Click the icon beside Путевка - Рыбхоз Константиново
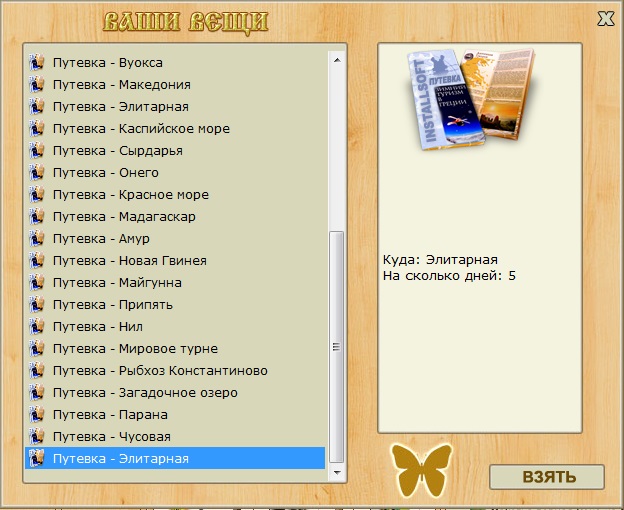Screen dimensions: 624x510 tap(37, 370)
